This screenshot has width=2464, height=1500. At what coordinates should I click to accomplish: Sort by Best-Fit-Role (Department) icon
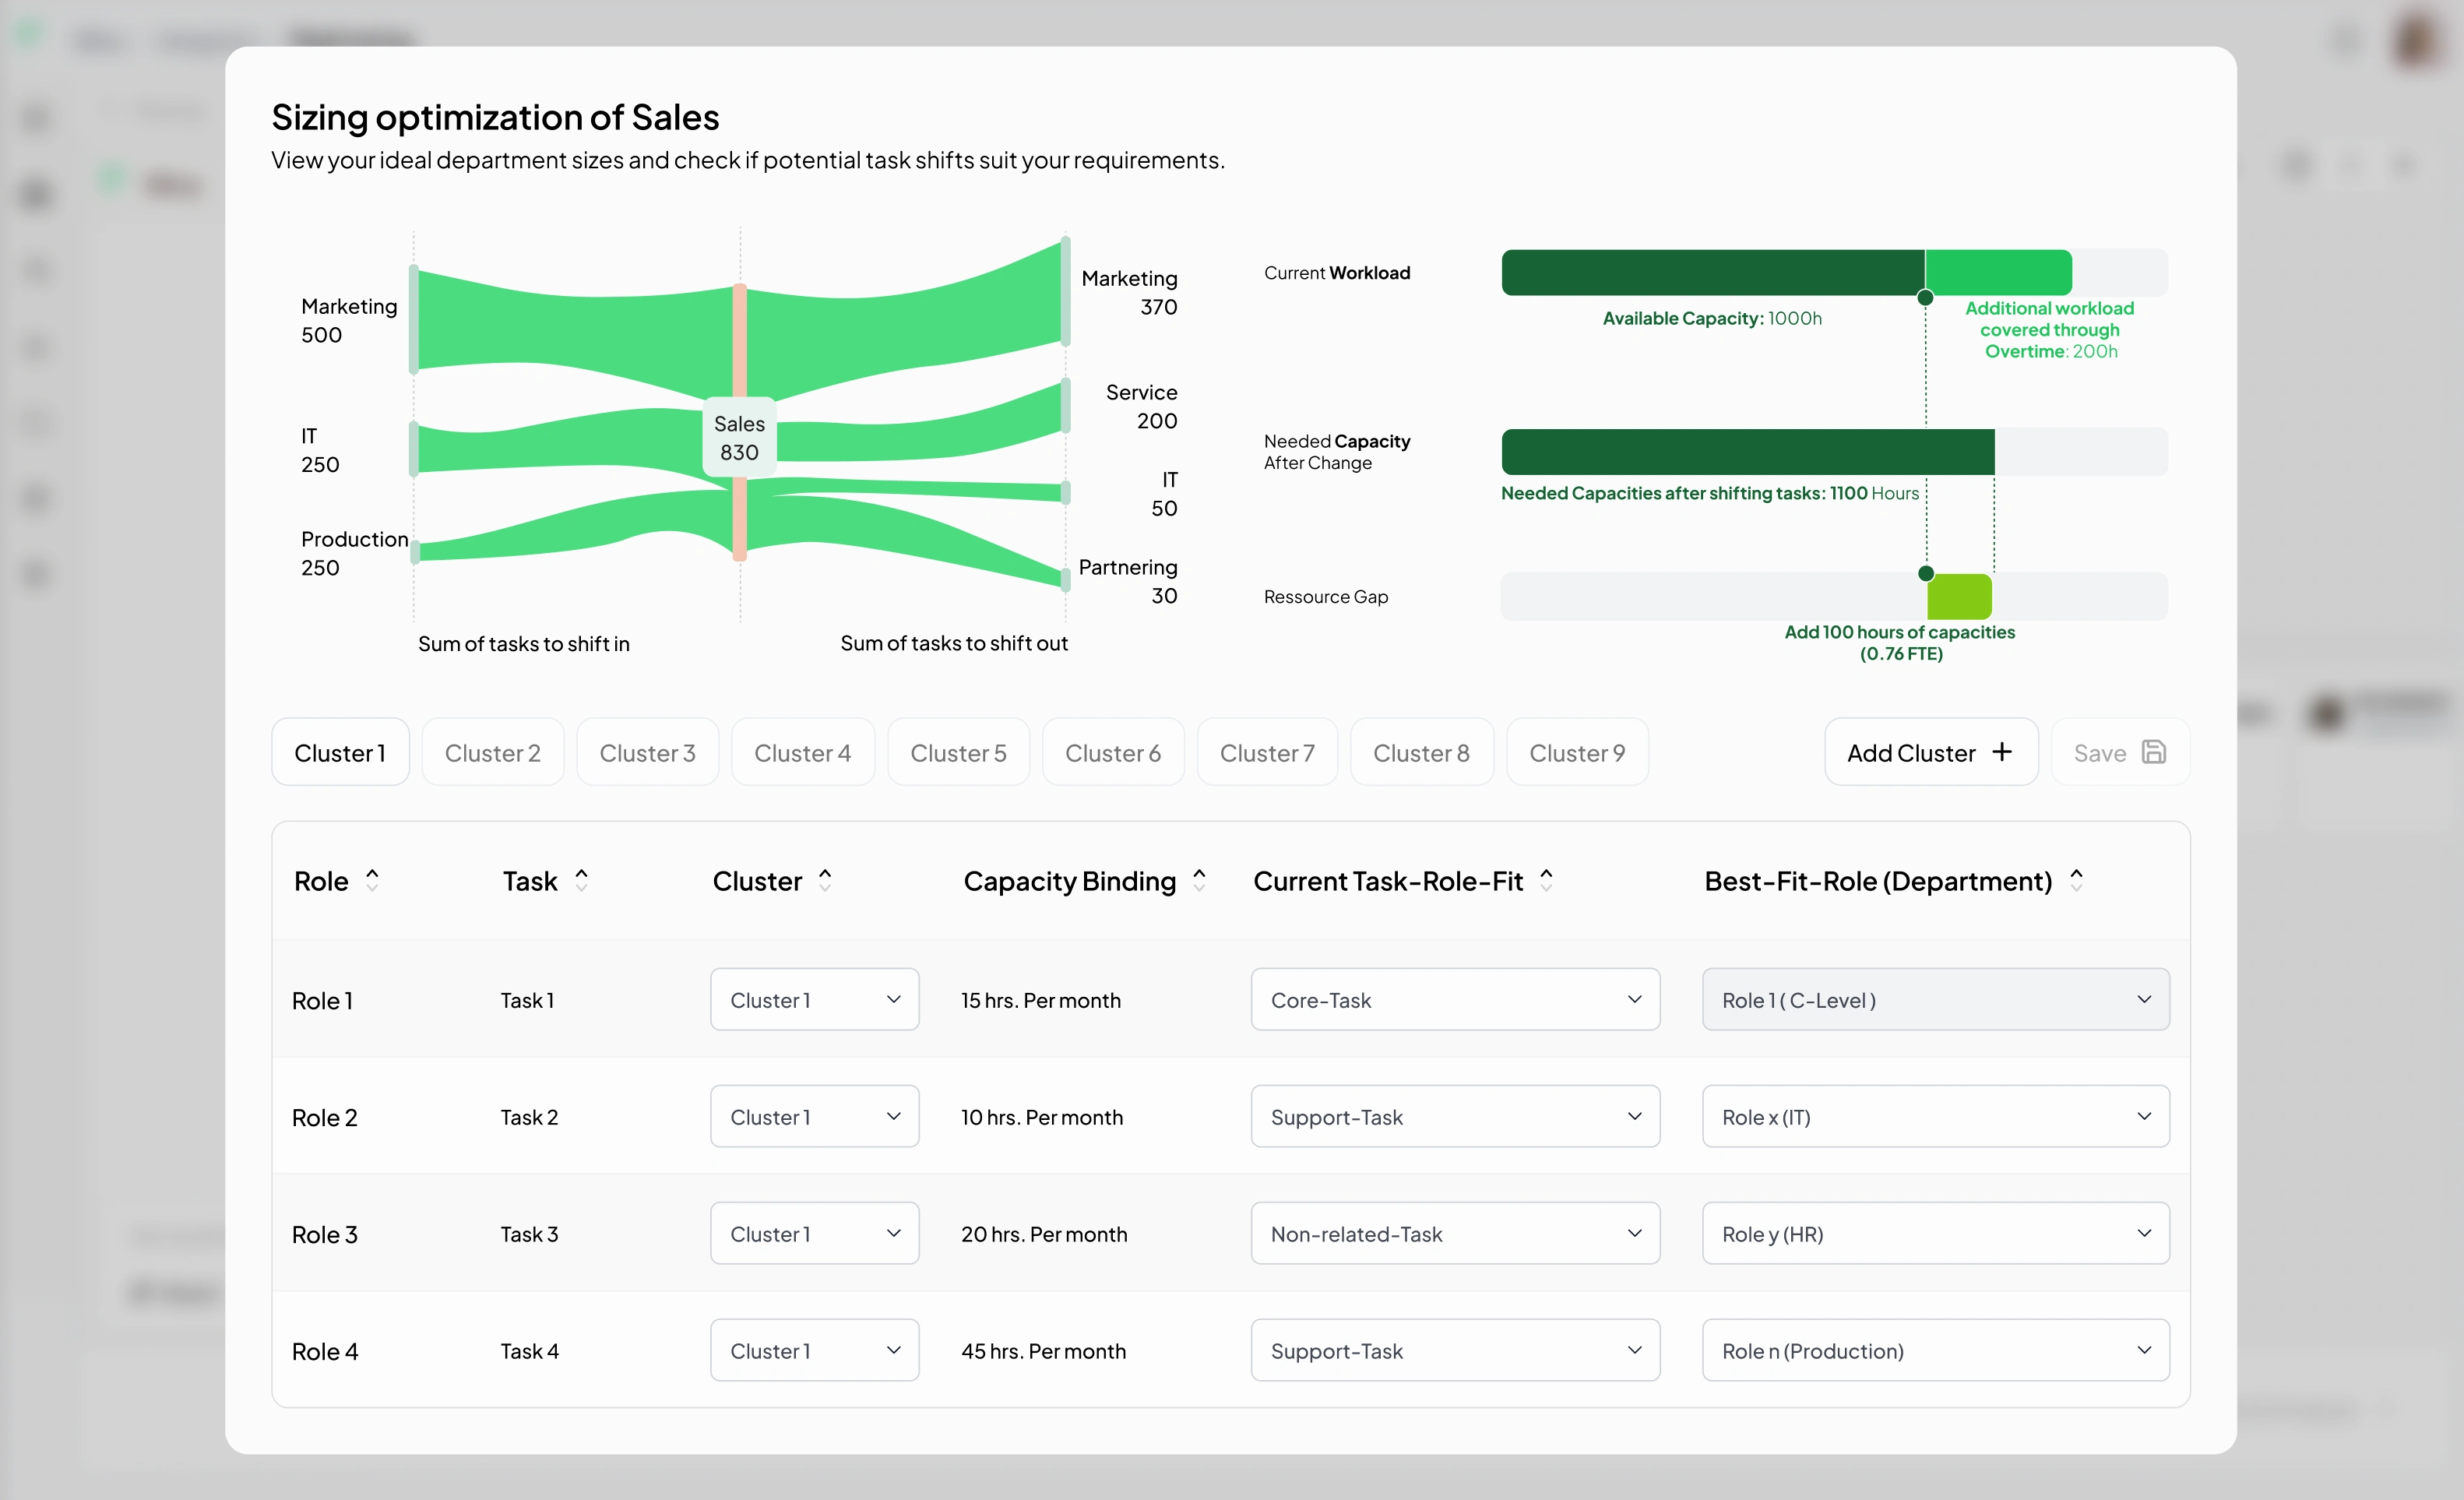(x=2076, y=880)
